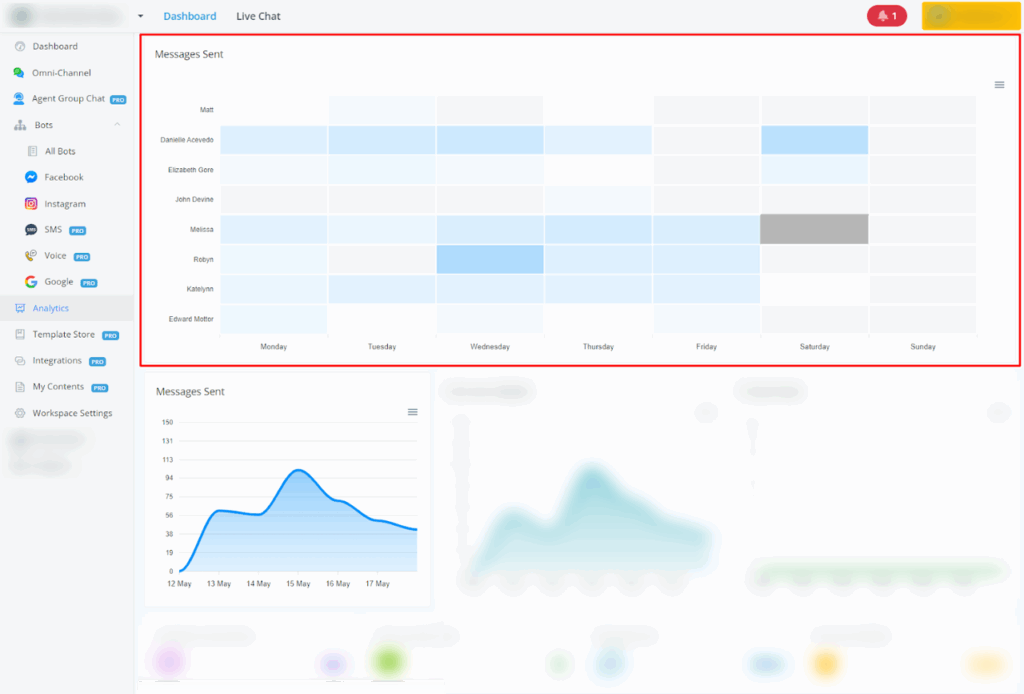This screenshot has height=694, width=1024.
Task: Click the Omni-Channel chat bubble icon
Action: 19,73
